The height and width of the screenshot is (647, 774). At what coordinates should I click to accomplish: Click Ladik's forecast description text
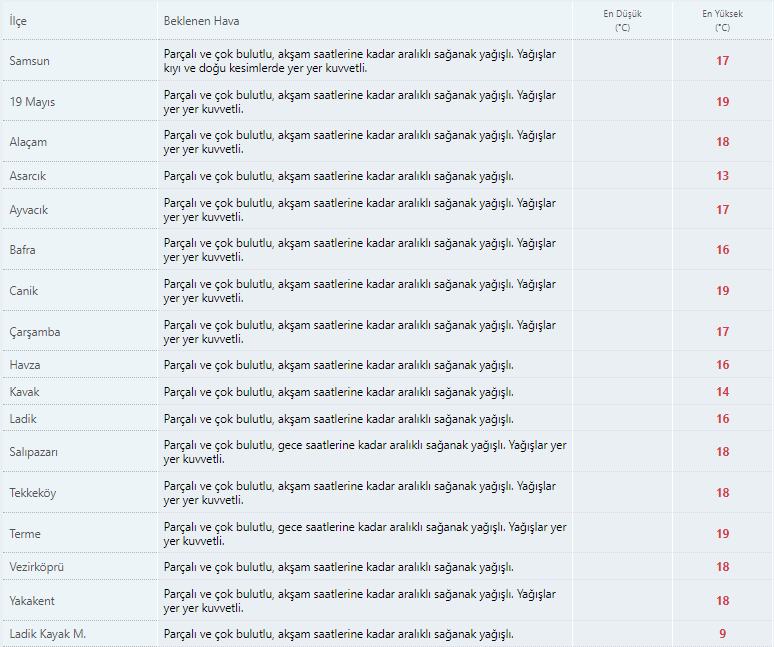pos(339,419)
